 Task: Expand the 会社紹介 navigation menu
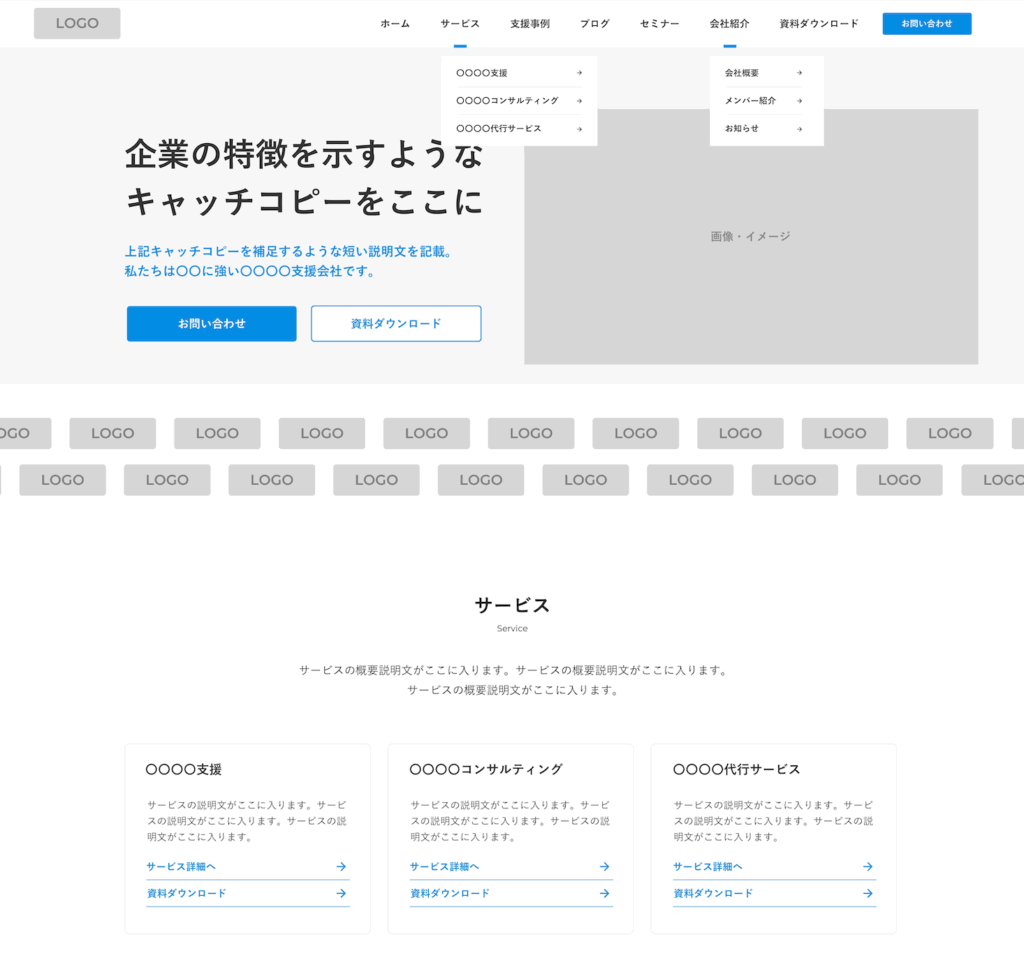coord(729,24)
